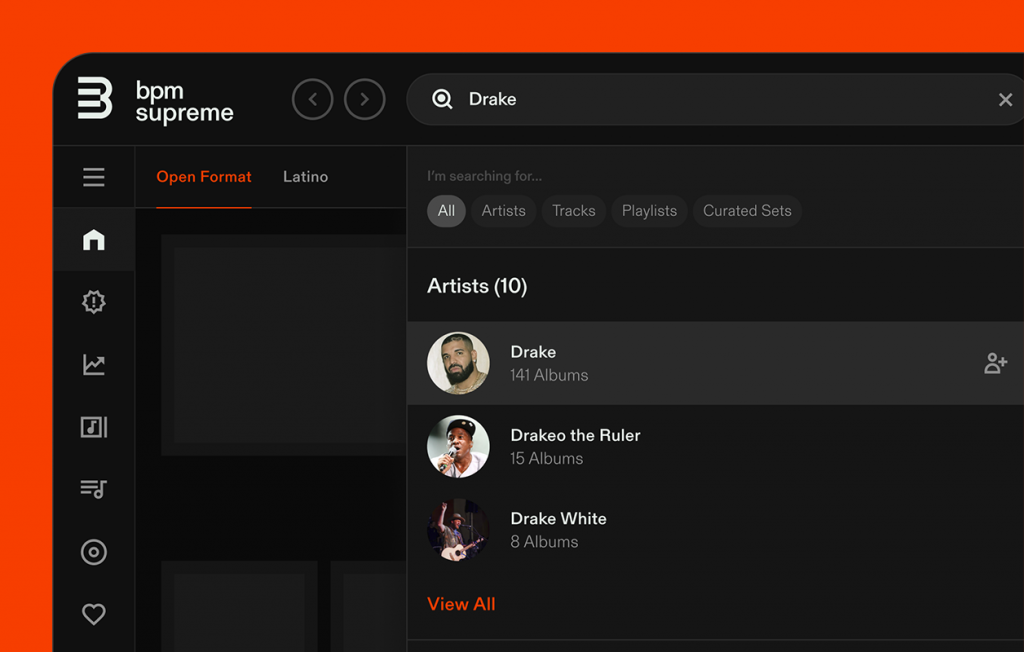Go to Home in the sidebar
1024x652 pixels.
coord(94,240)
